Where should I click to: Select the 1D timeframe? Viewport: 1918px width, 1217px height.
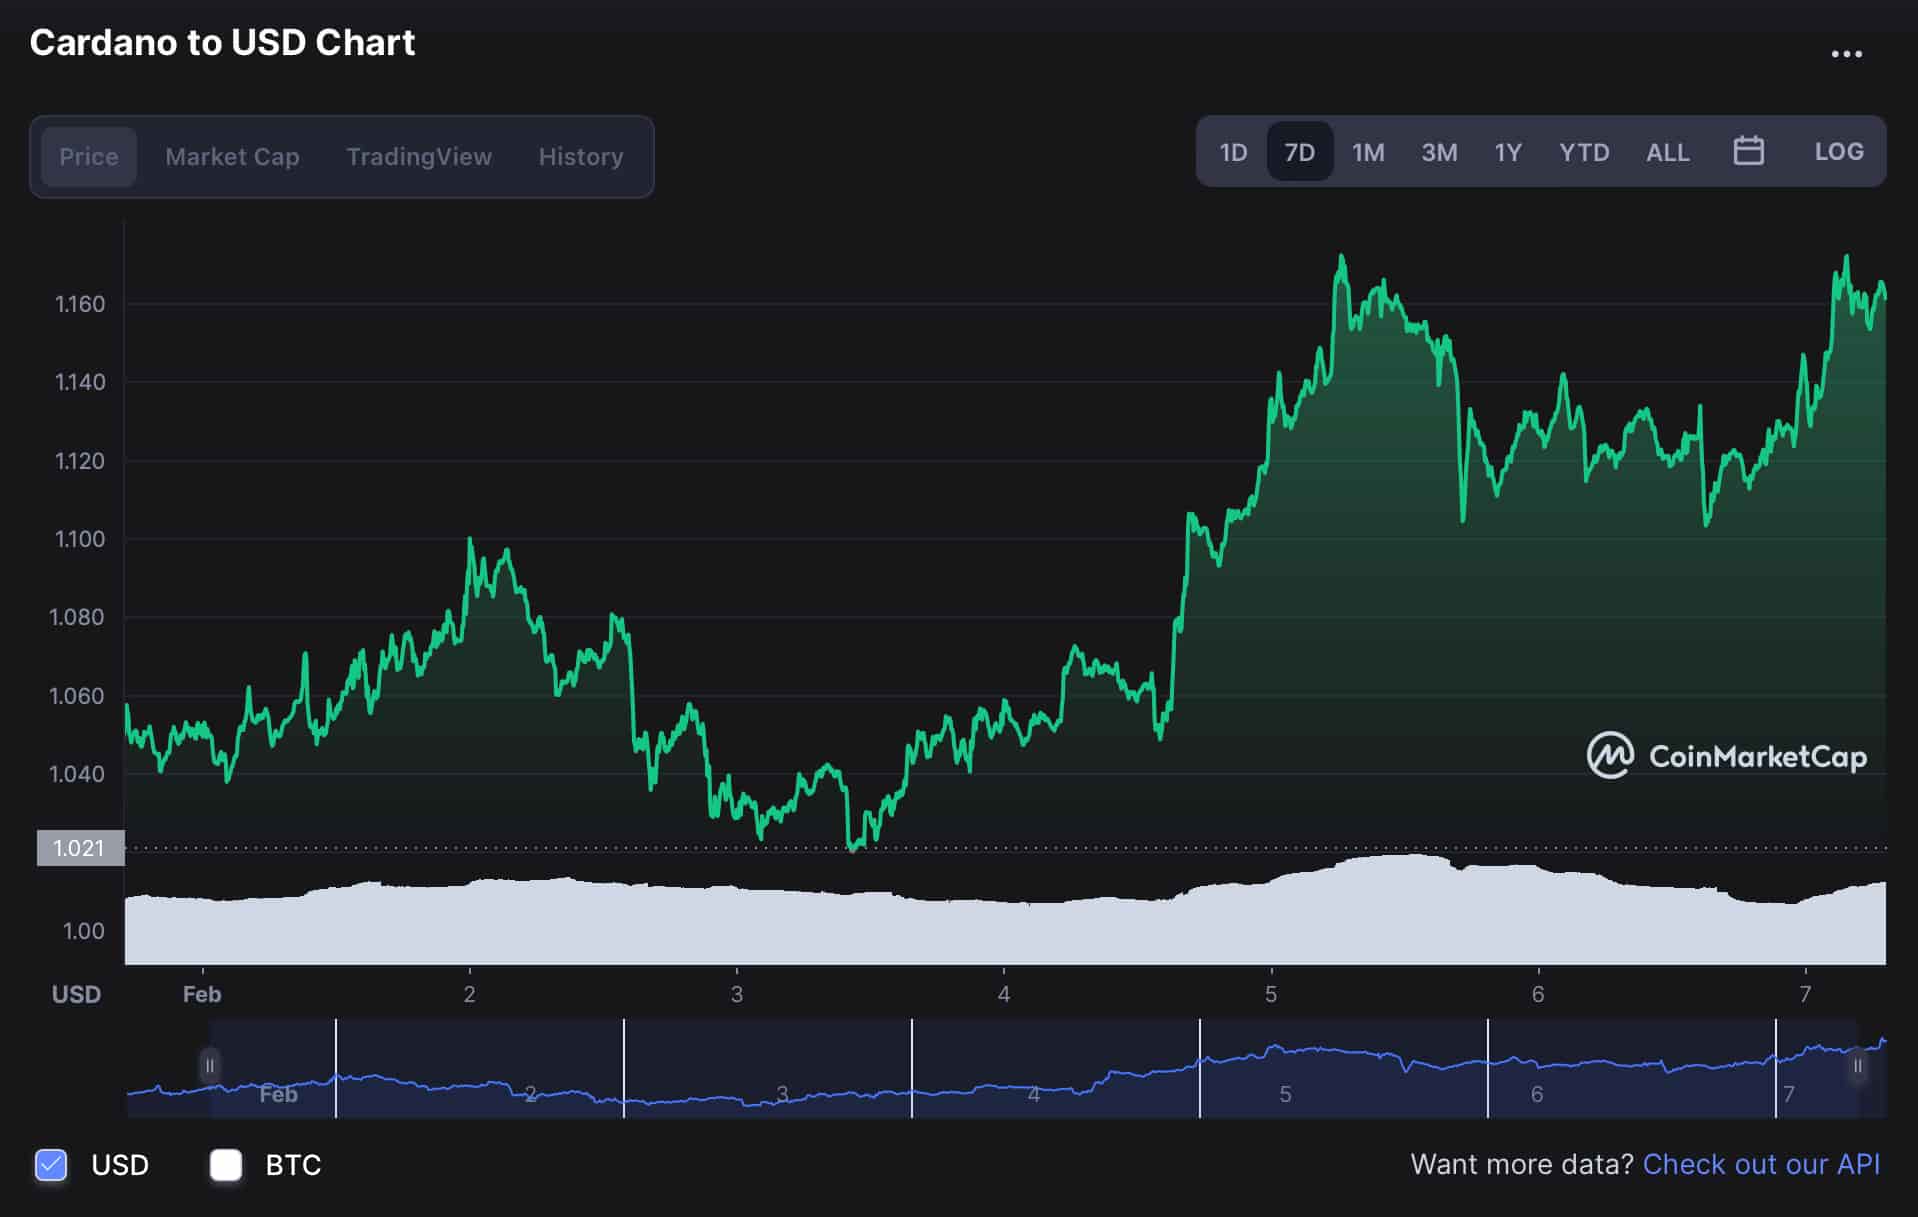[1233, 151]
